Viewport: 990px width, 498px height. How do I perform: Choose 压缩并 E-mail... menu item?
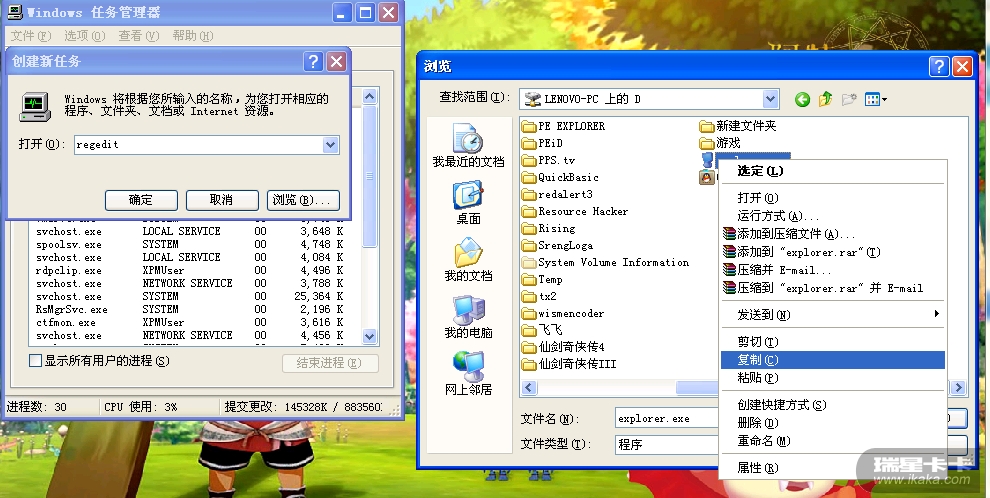pos(832,270)
